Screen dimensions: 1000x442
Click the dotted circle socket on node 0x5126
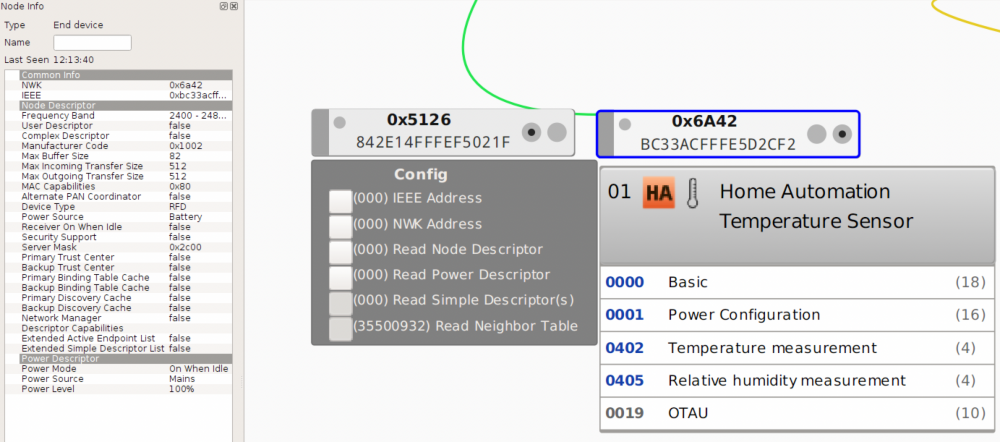pos(533,132)
